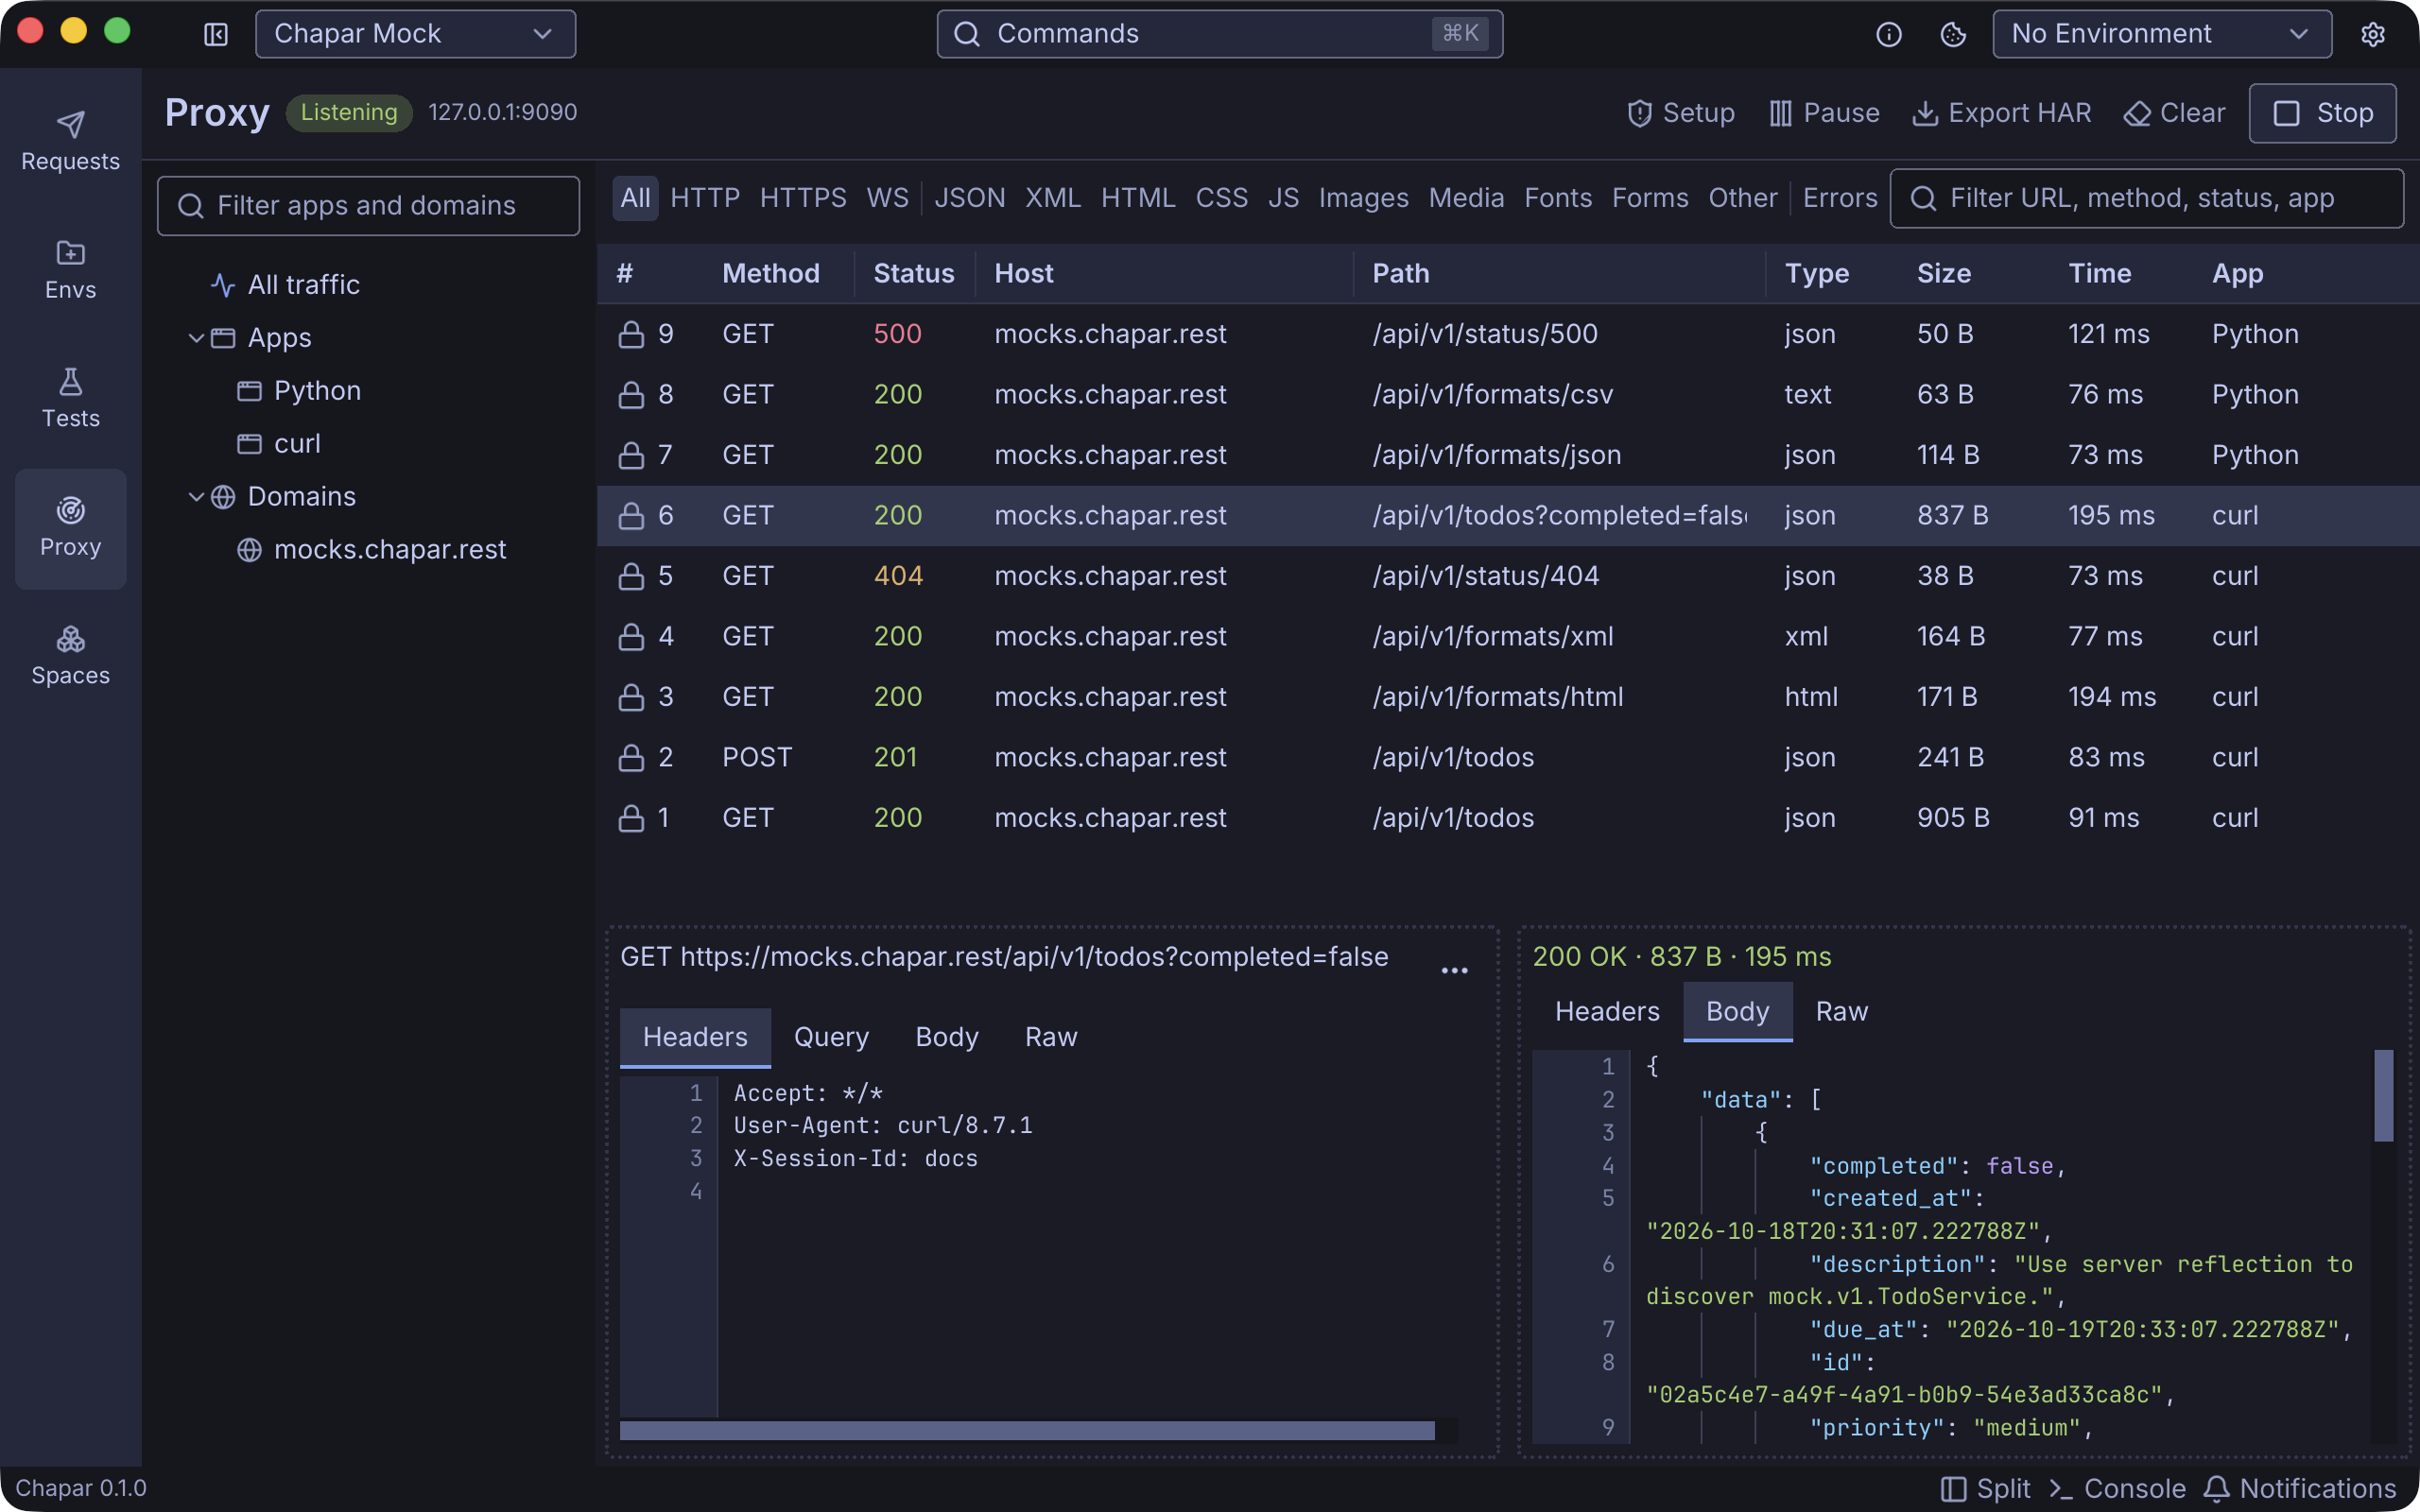Viewport: 2420px width, 1512px height.
Task: Click the info circle icon
Action: pyautogui.click(x=1888, y=35)
